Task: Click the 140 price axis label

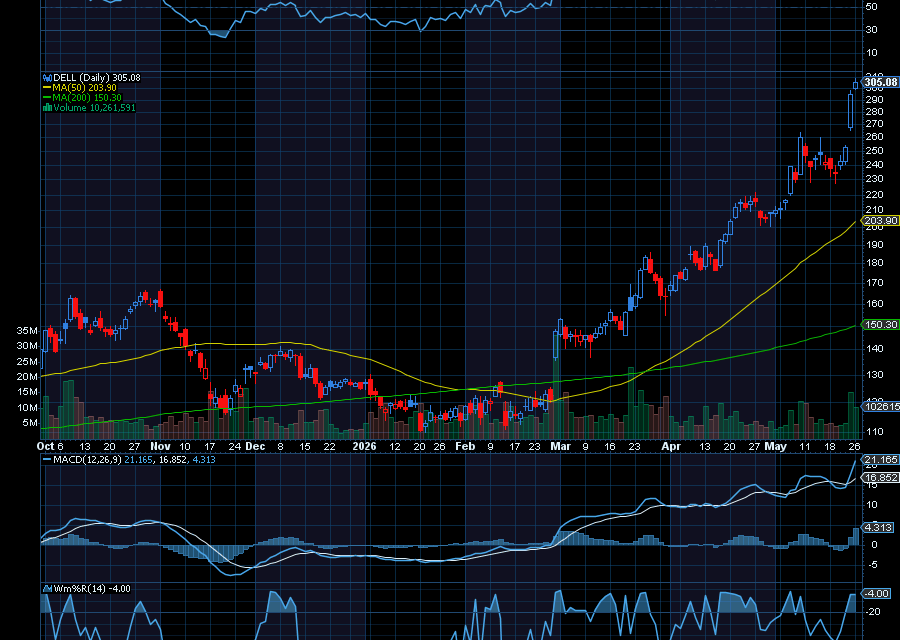Action: 875,349
